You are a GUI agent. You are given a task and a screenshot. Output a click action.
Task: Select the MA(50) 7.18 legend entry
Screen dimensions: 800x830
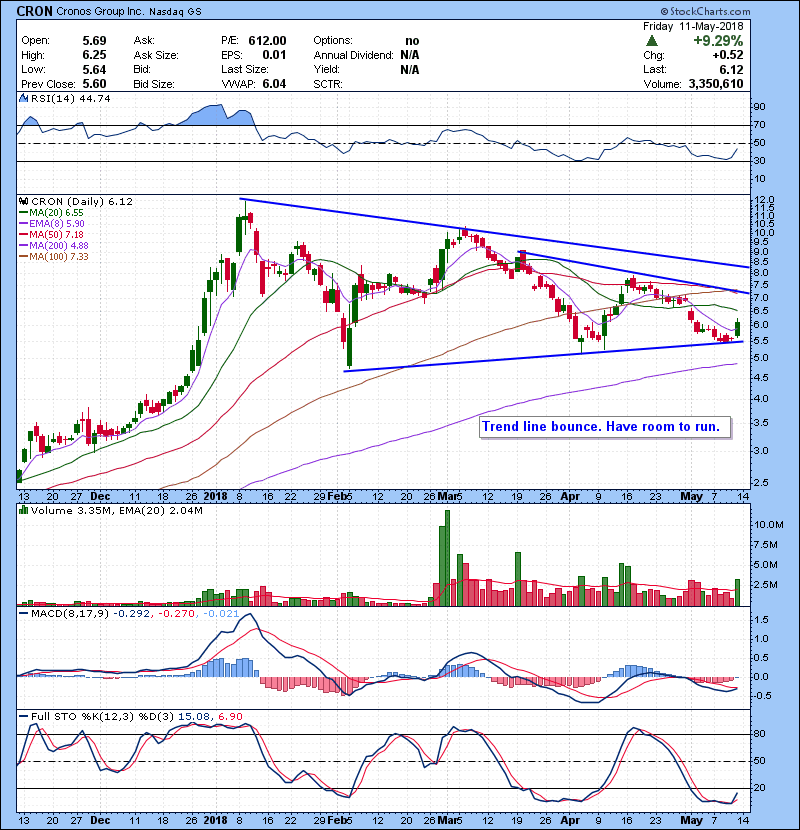coord(56,234)
